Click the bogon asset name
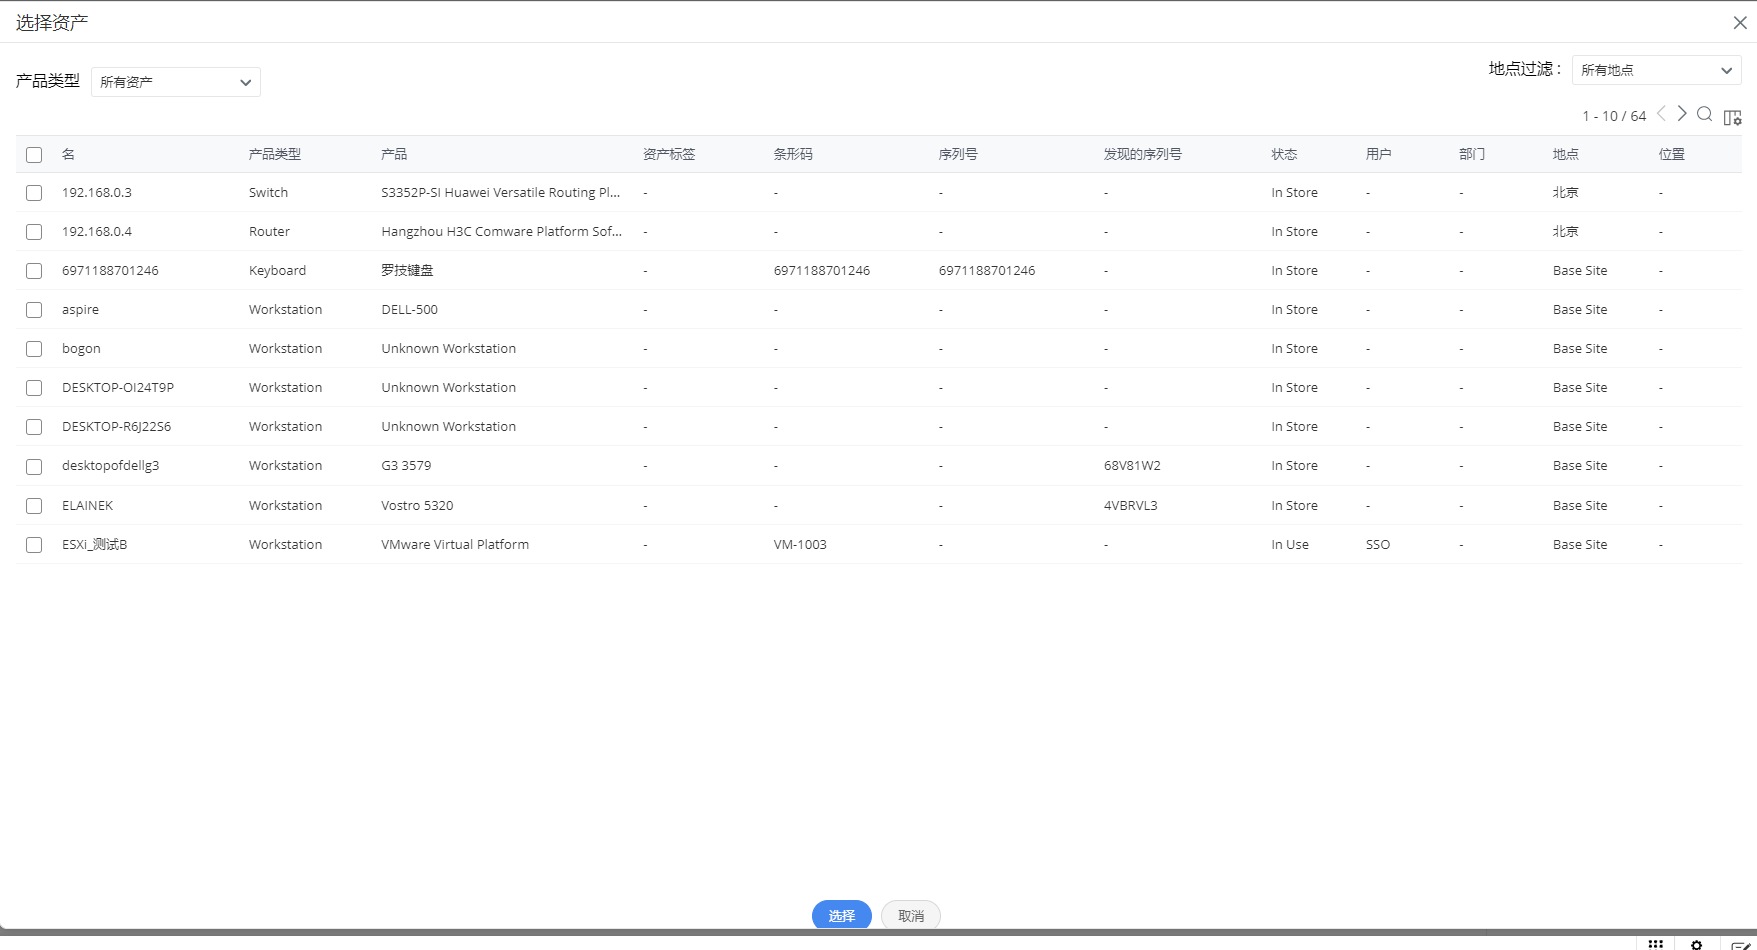Image resolution: width=1757 pixels, height=950 pixels. 81,348
